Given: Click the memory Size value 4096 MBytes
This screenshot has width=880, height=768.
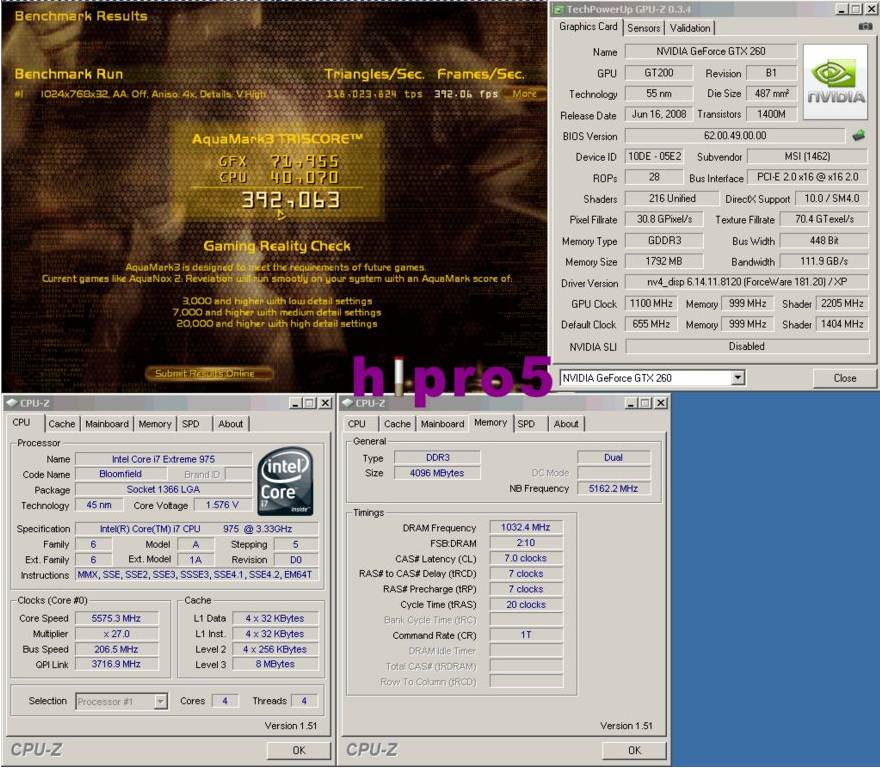Looking at the screenshot, I should [x=437, y=473].
